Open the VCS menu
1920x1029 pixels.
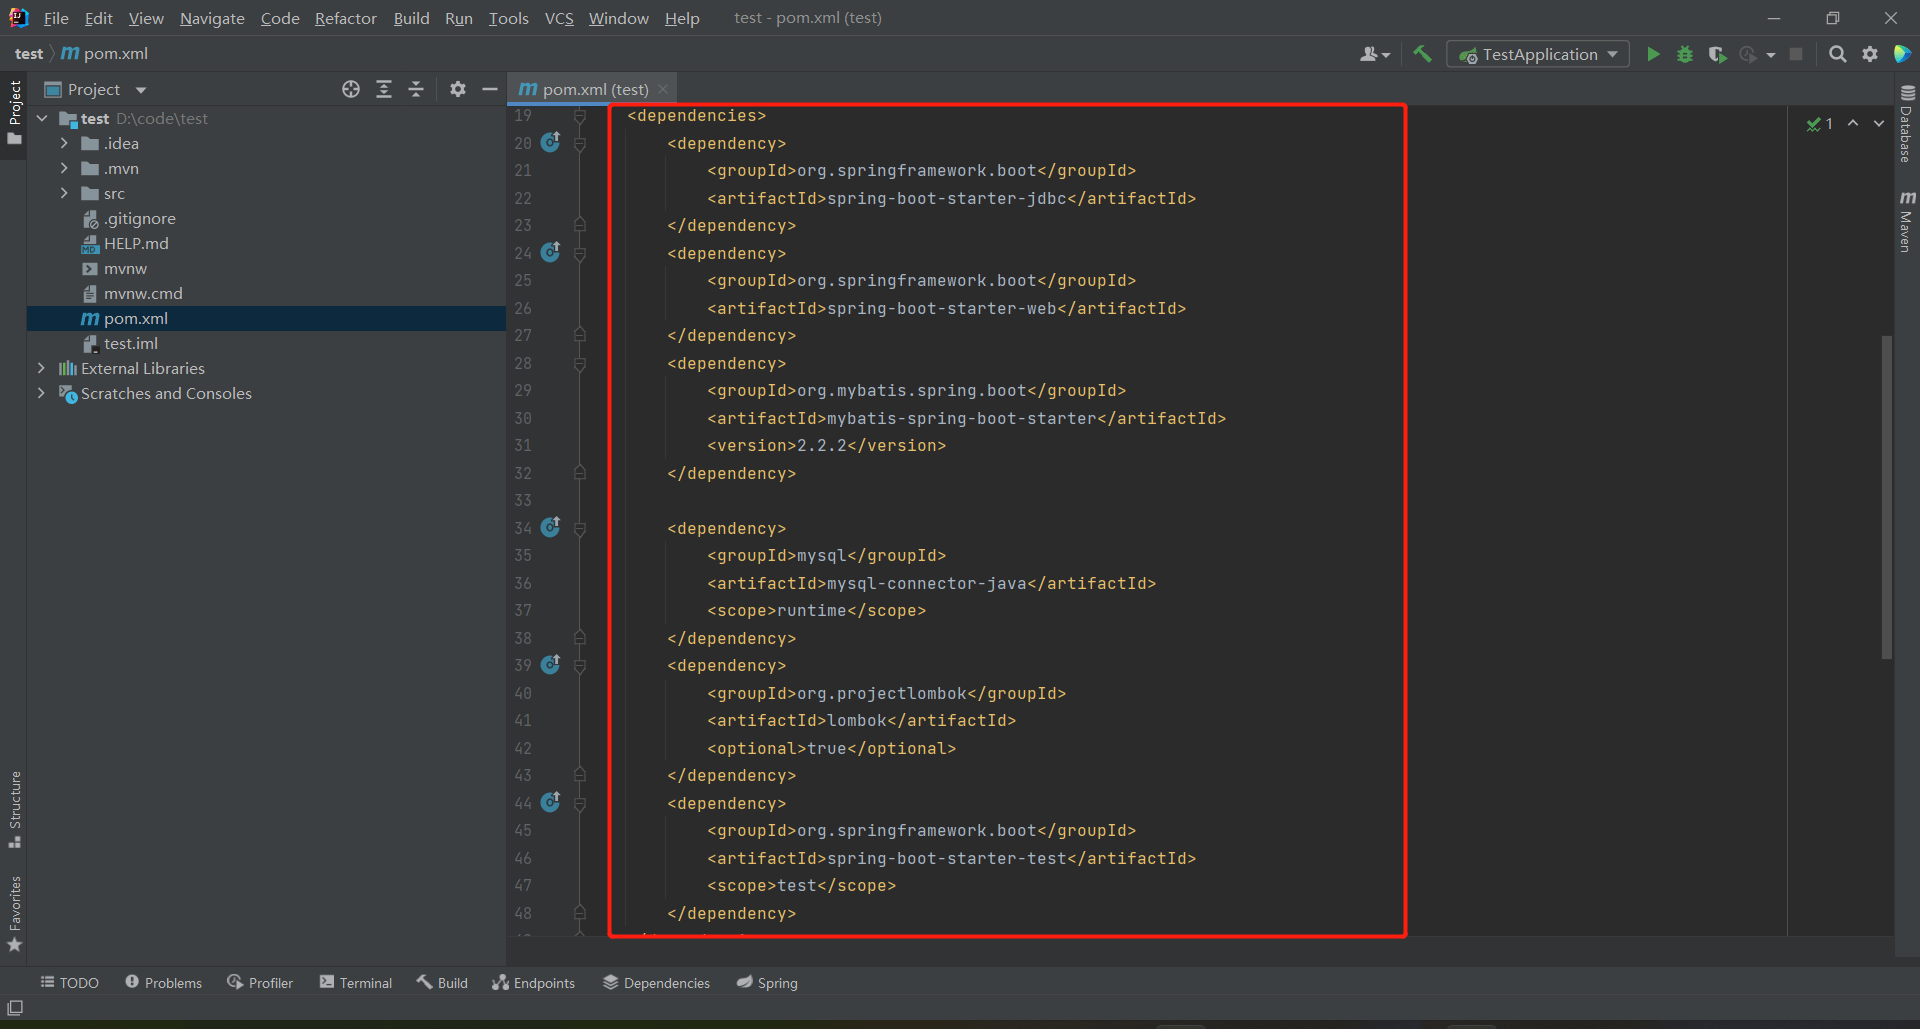(559, 18)
